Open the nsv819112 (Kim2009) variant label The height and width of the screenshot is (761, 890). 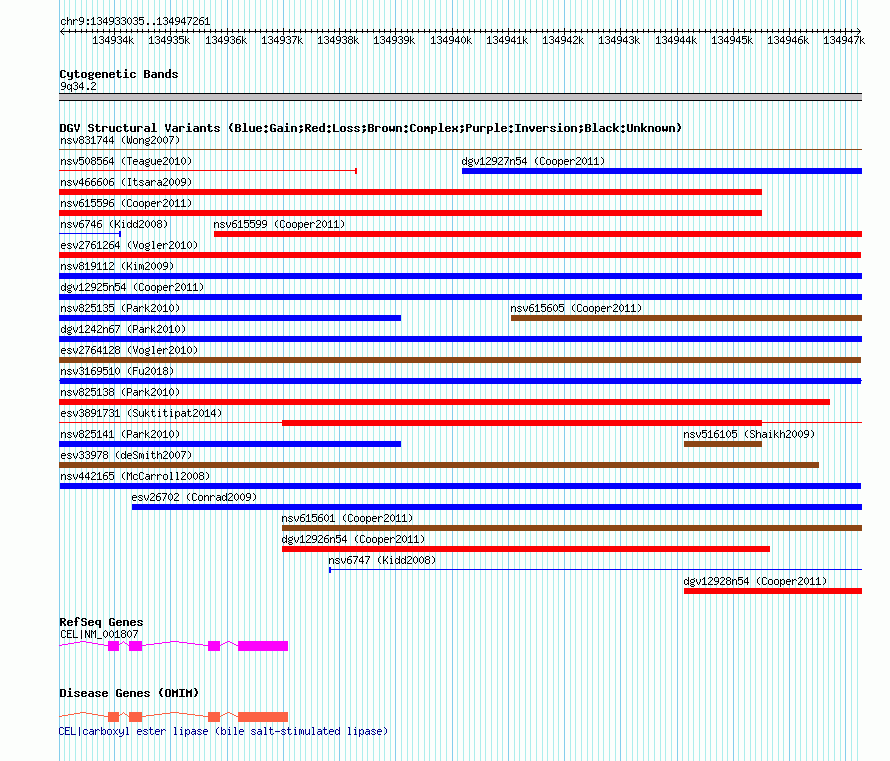coord(117,266)
